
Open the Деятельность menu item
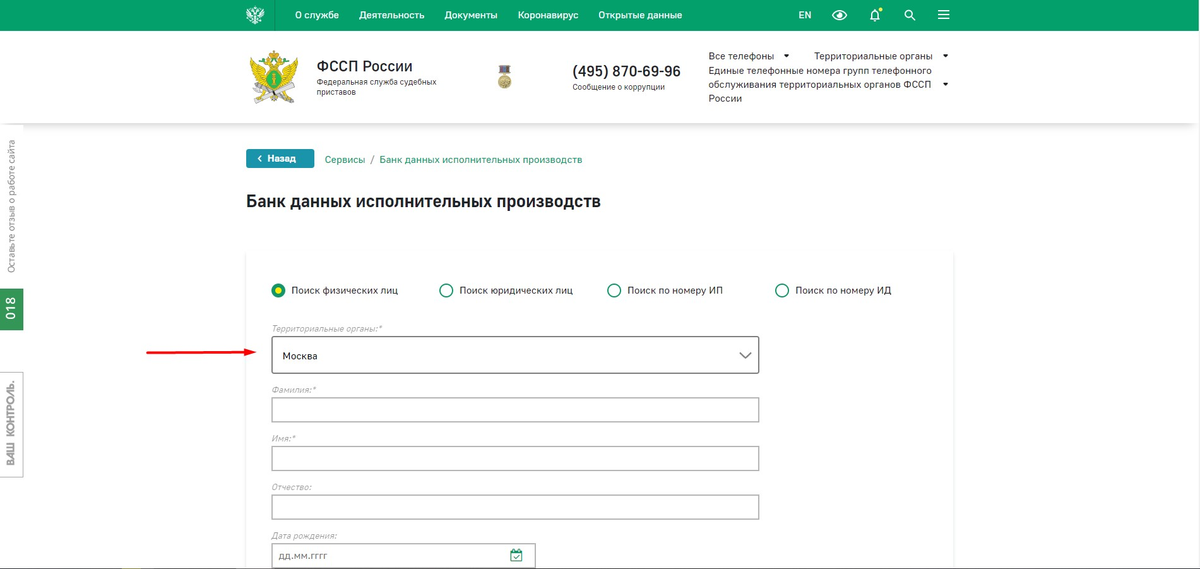391,15
